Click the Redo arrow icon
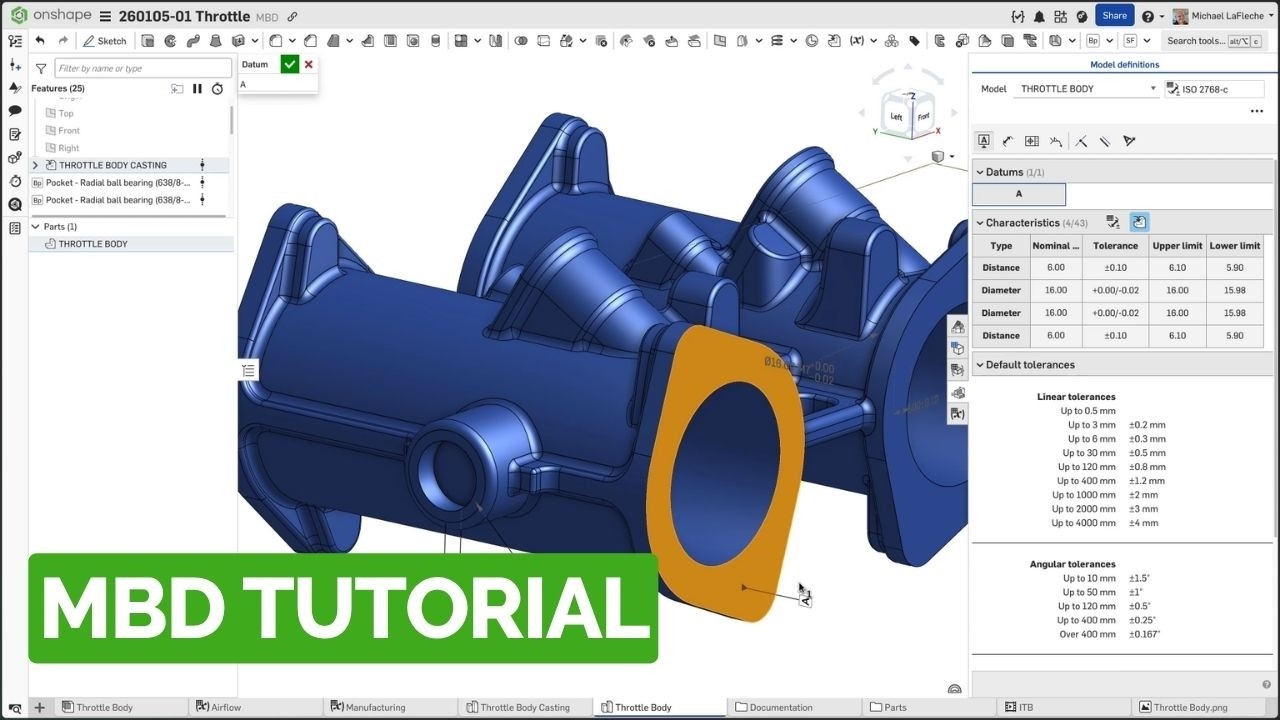This screenshot has height=720, width=1280. (63, 41)
